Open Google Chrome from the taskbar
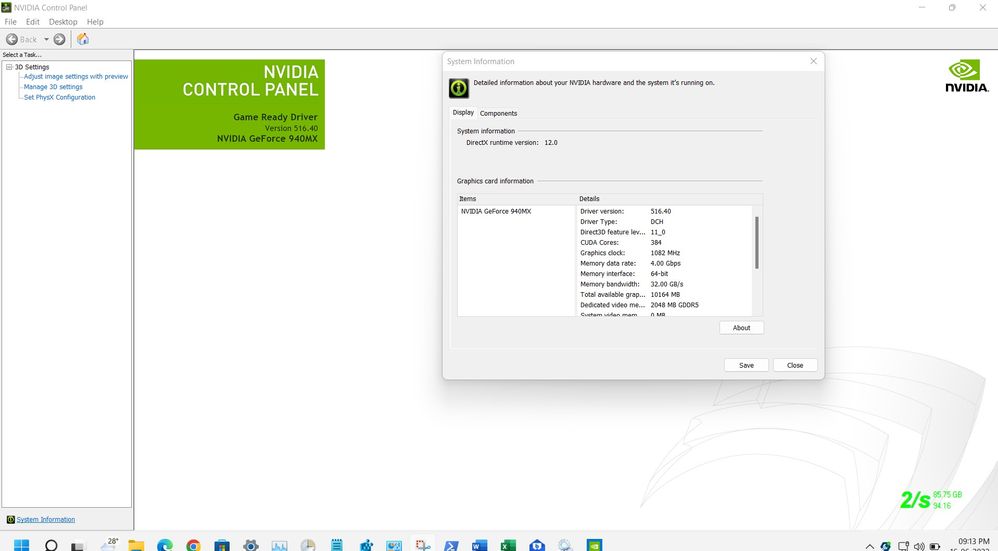 193,546
